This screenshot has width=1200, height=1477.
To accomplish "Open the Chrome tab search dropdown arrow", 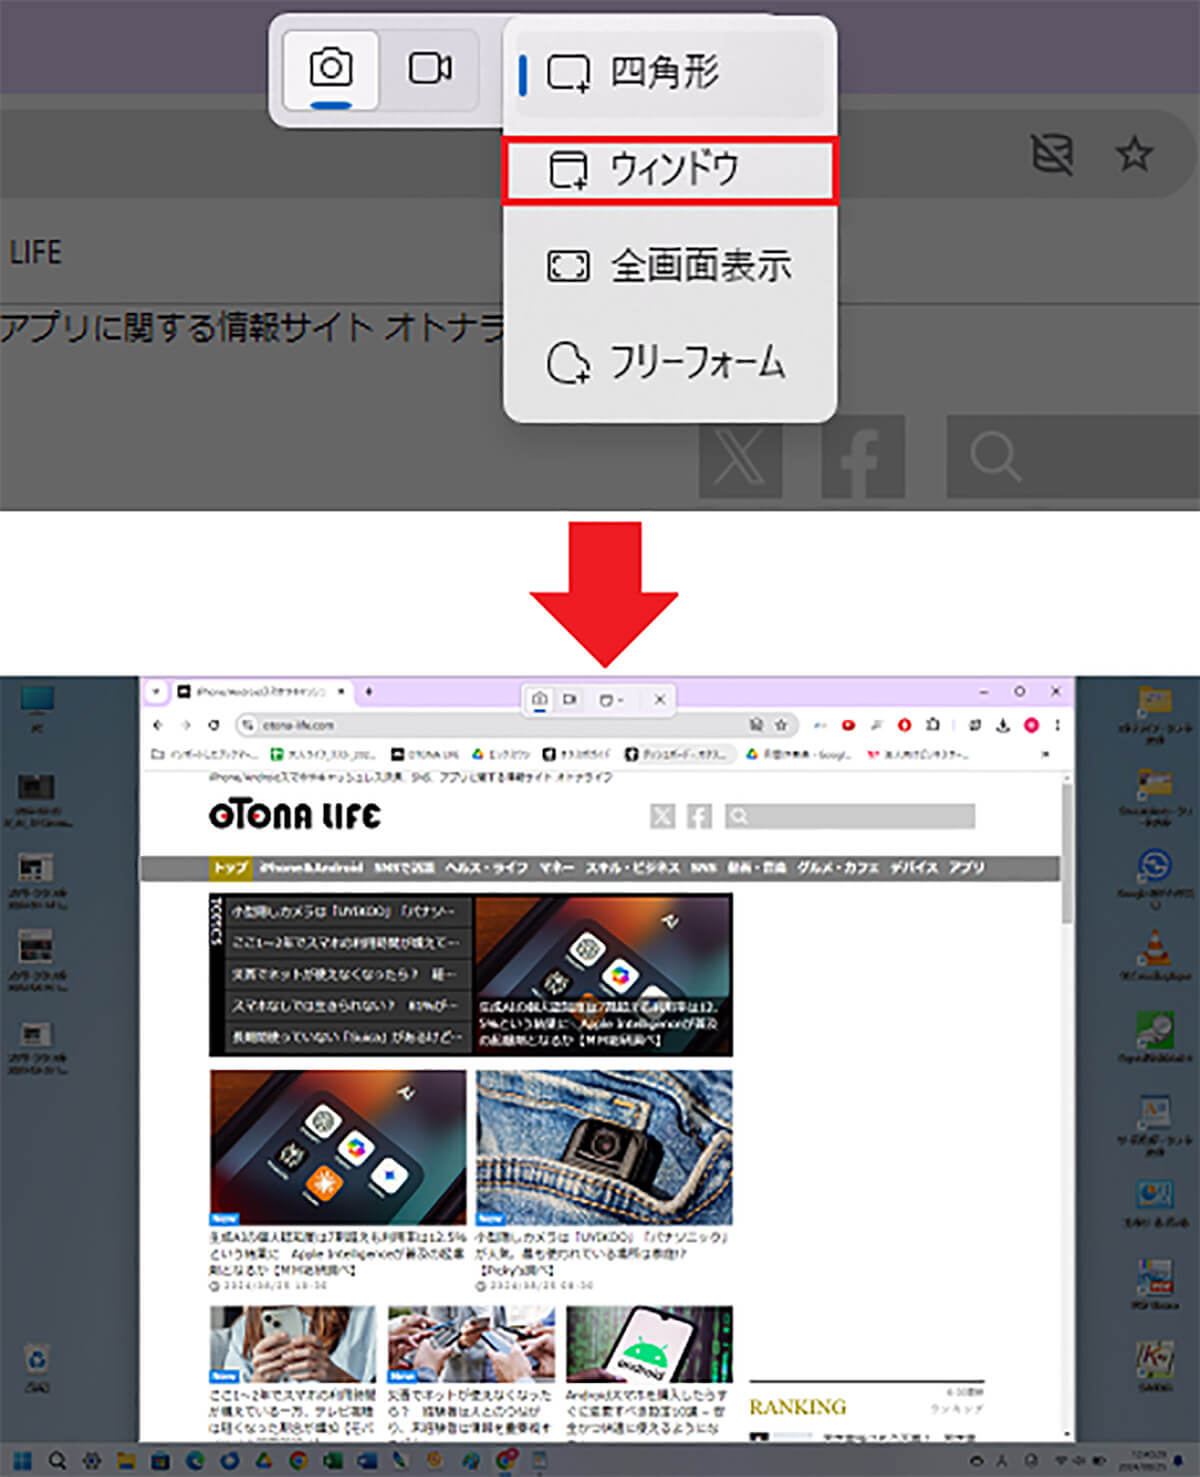I will click(x=155, y=691).
